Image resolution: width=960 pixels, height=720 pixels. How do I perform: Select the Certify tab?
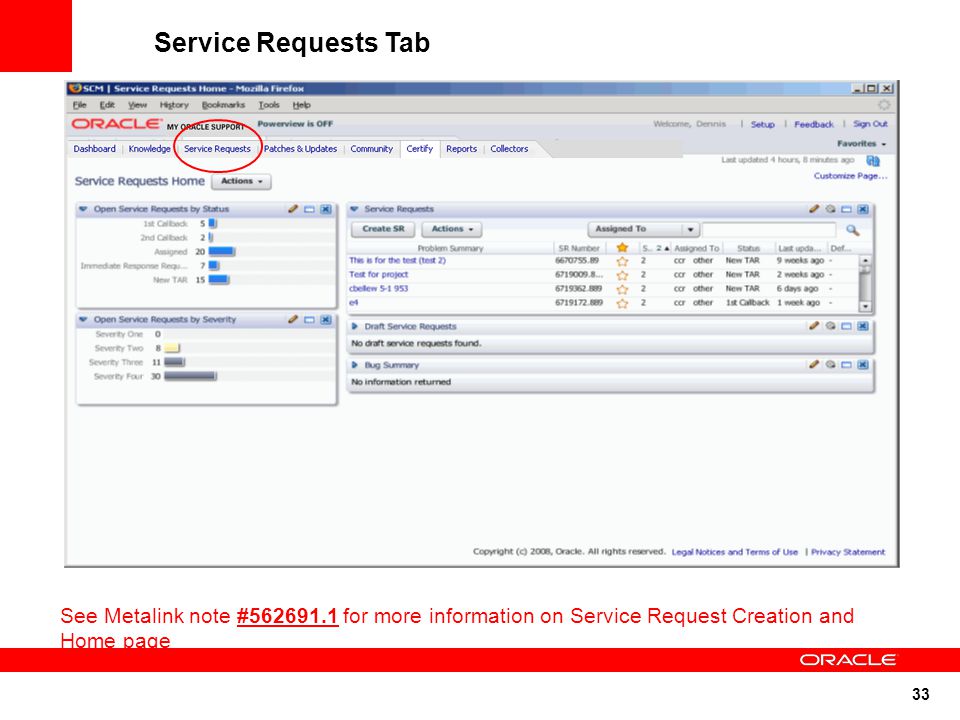click(419, 149)
